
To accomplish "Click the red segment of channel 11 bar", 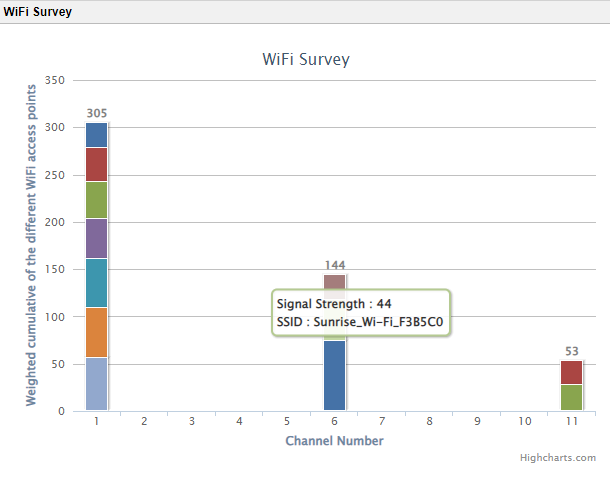I will 571,373.
